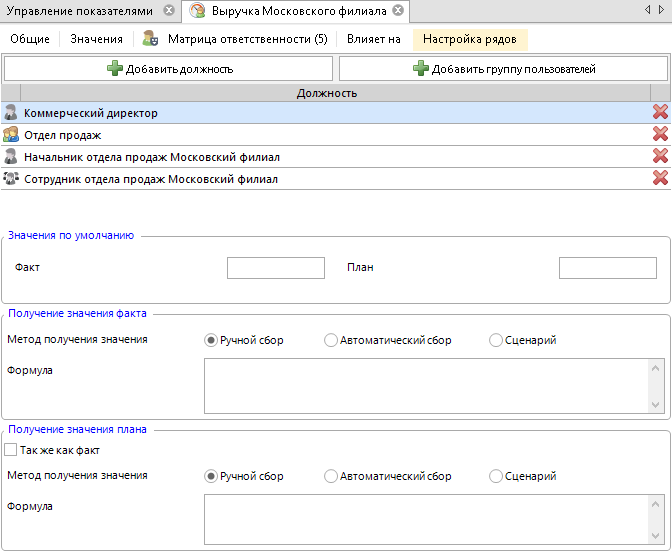The height and width of the screenshot is (552, 672).
Task: Choose Сценарий method for plan value
Action: 496,476
